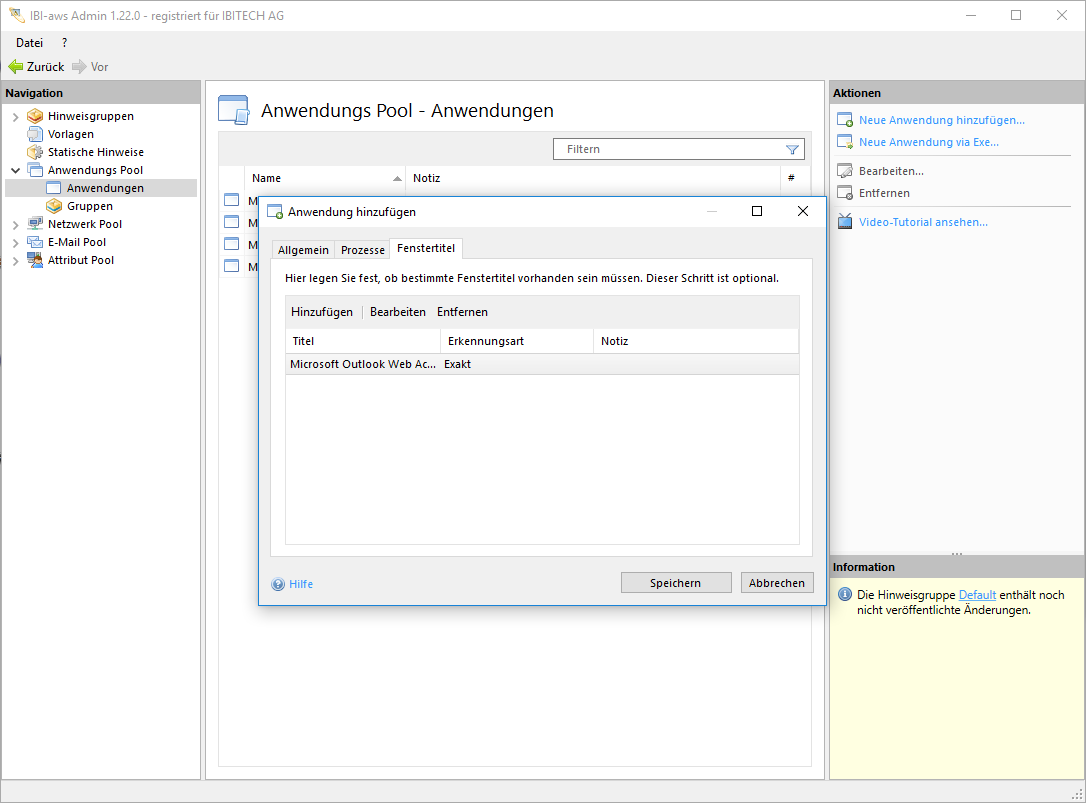
Task: Click the Netzwerk Pool icon
Action: pyautogui.click(x=35, y=224)
